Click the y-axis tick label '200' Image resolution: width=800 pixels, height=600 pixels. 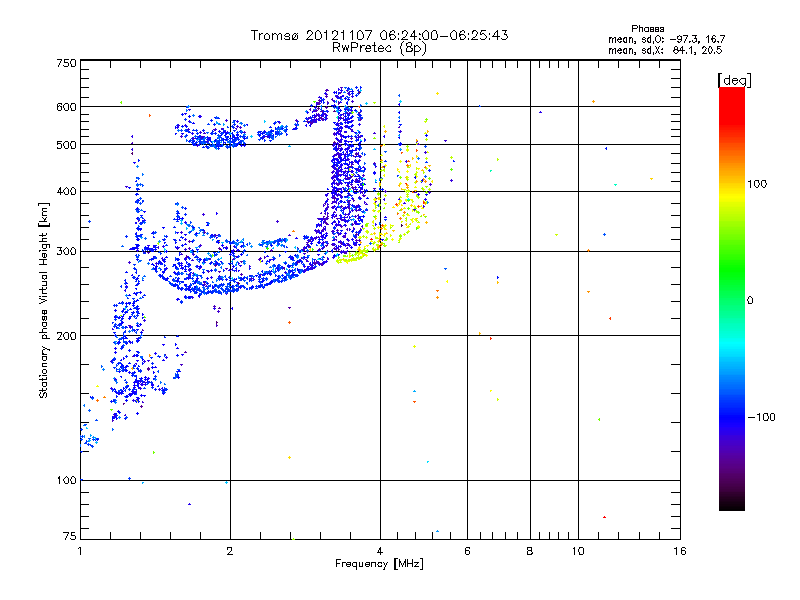pos(67,336)
